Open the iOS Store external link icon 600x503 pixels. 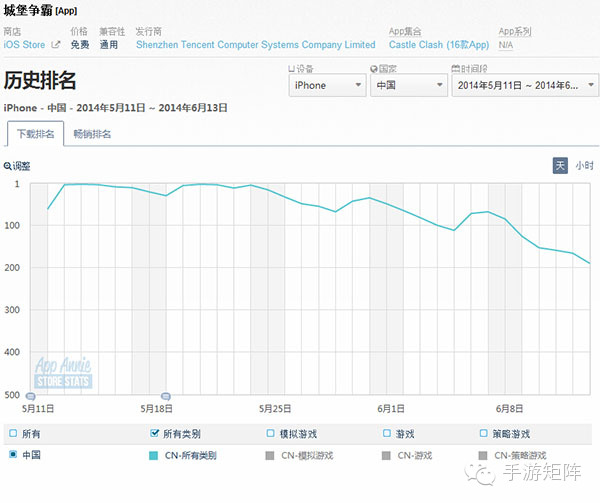56,45
